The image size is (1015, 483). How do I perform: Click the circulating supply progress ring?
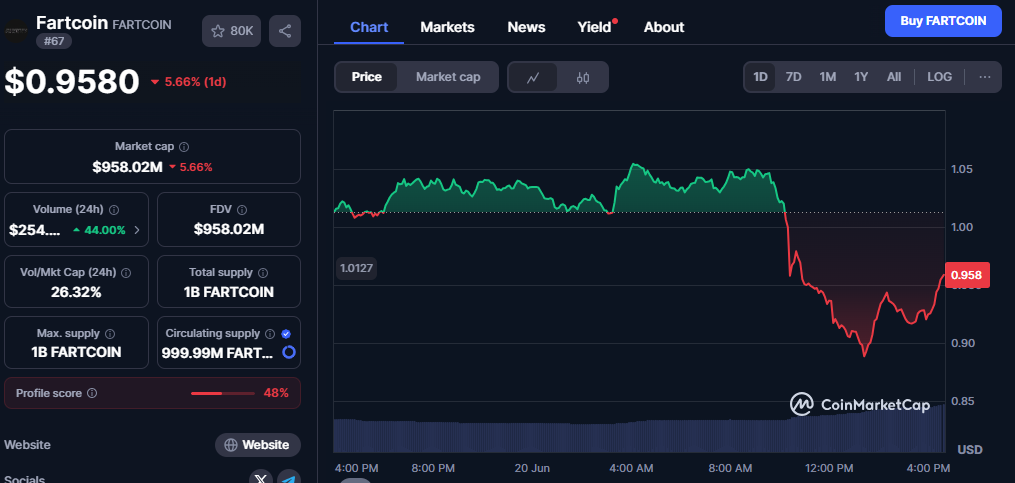[x=289, y=352]
